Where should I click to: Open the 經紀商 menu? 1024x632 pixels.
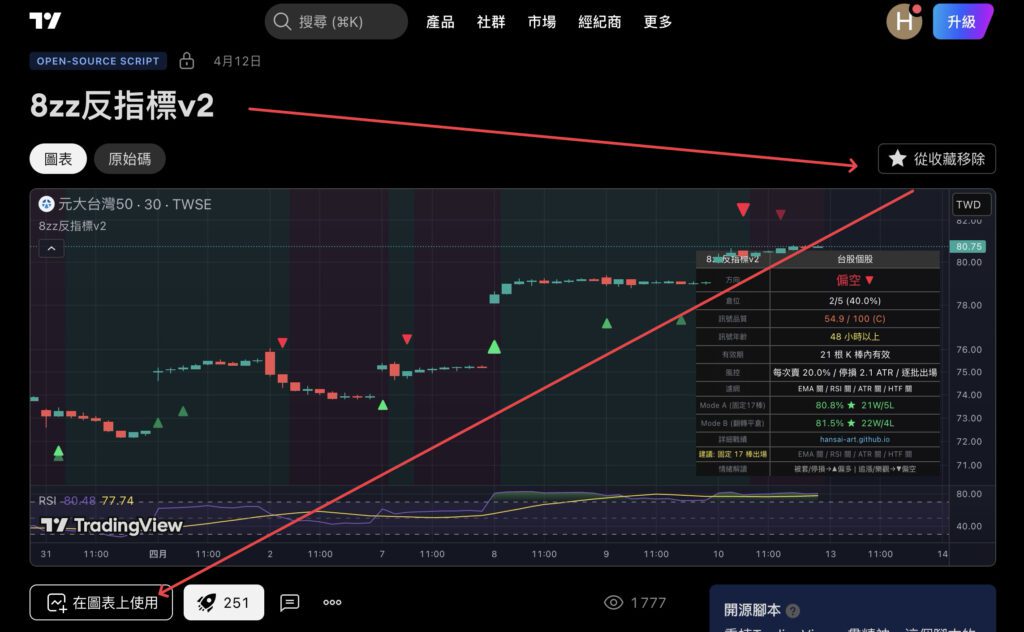coord(600,22)
